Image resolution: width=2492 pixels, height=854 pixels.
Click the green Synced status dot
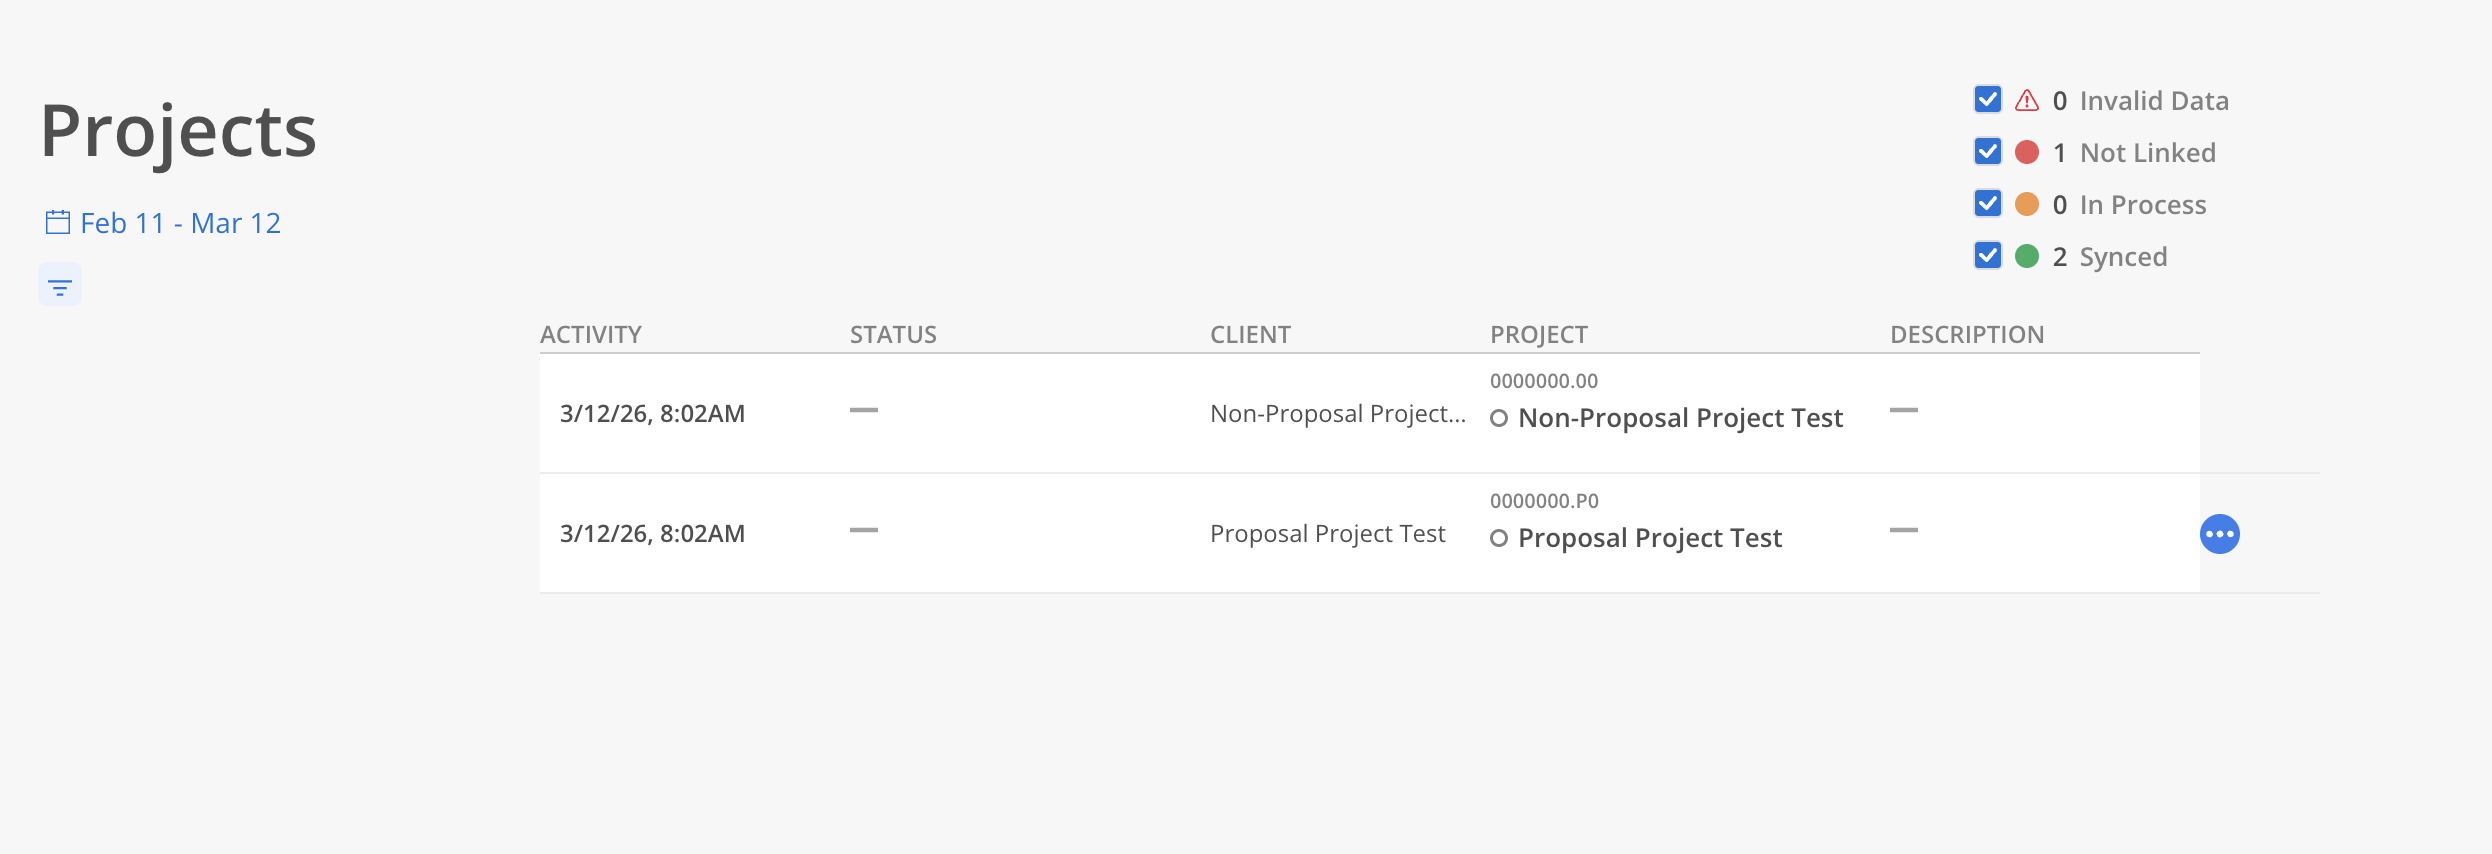tap(2027, 256)
